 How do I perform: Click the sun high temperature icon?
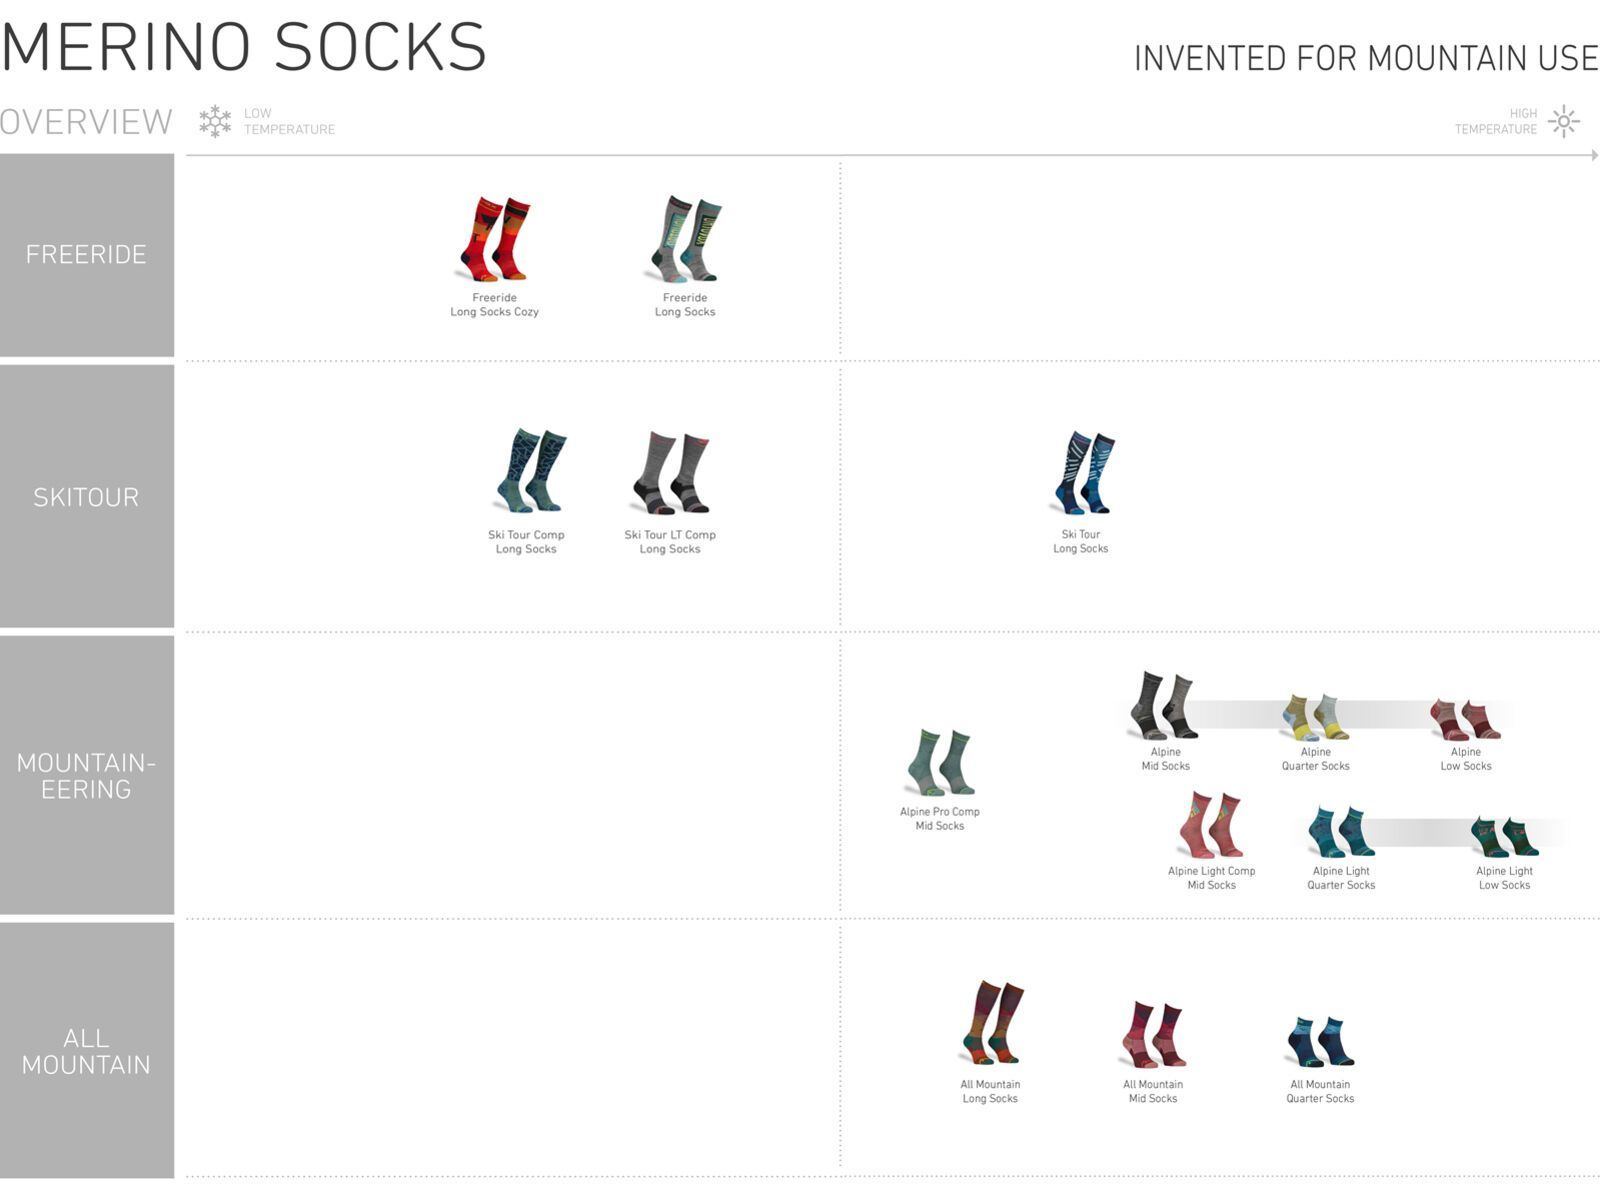point(1564,121)
